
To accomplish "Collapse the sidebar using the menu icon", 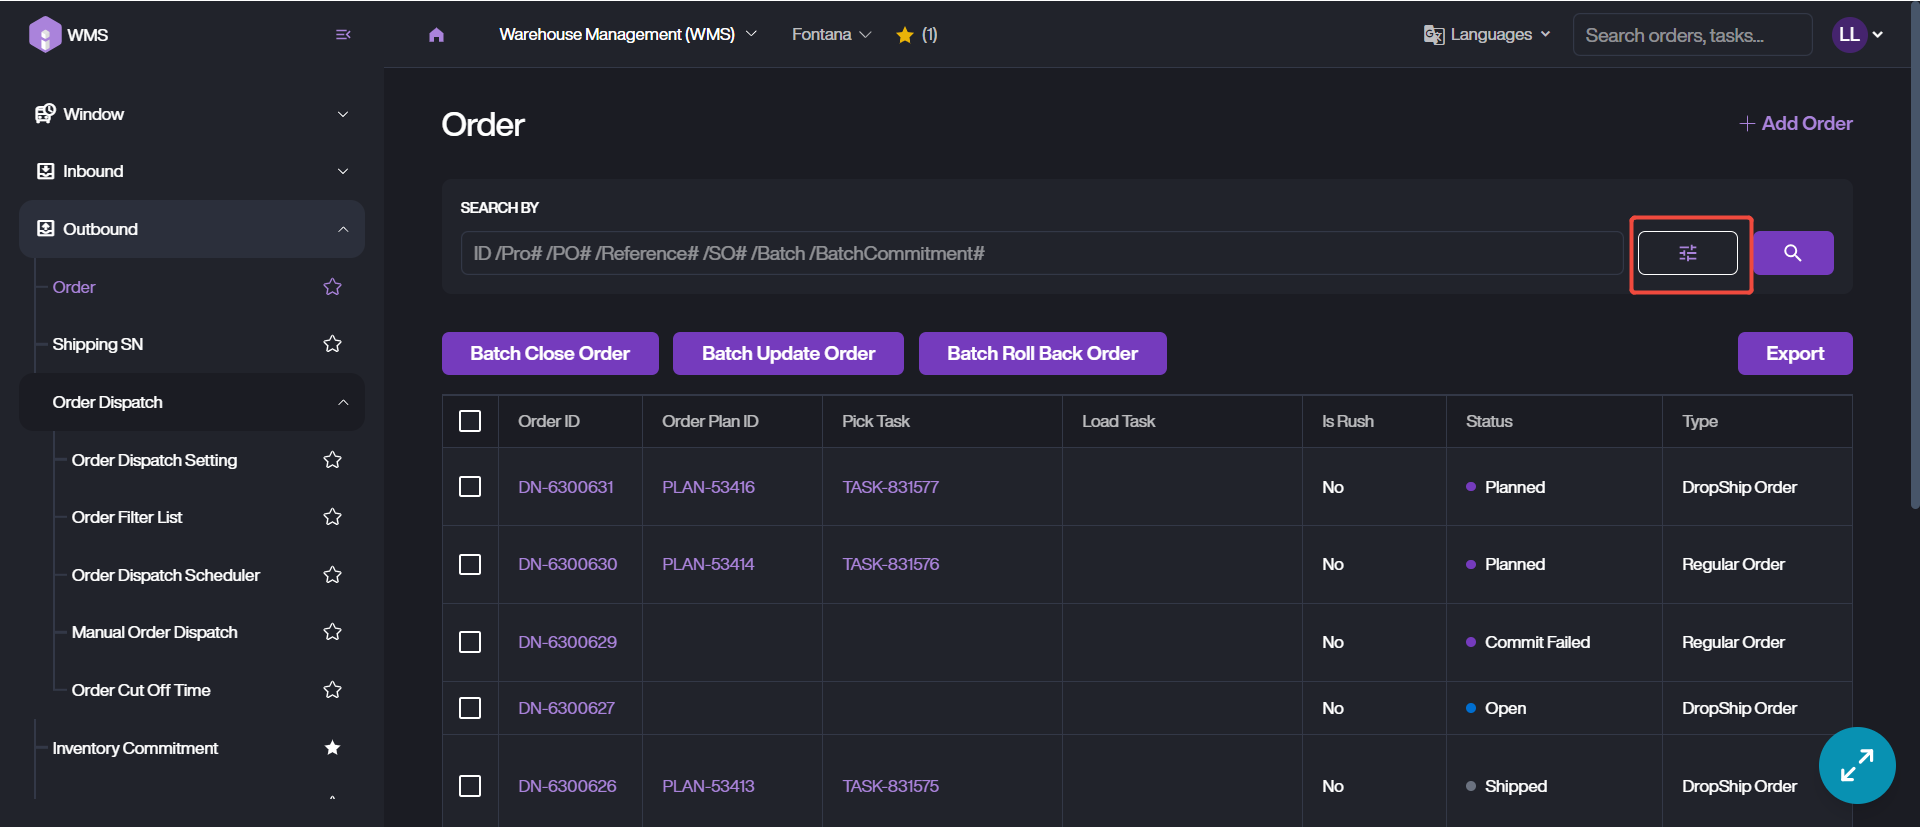I will pos(343,35).
